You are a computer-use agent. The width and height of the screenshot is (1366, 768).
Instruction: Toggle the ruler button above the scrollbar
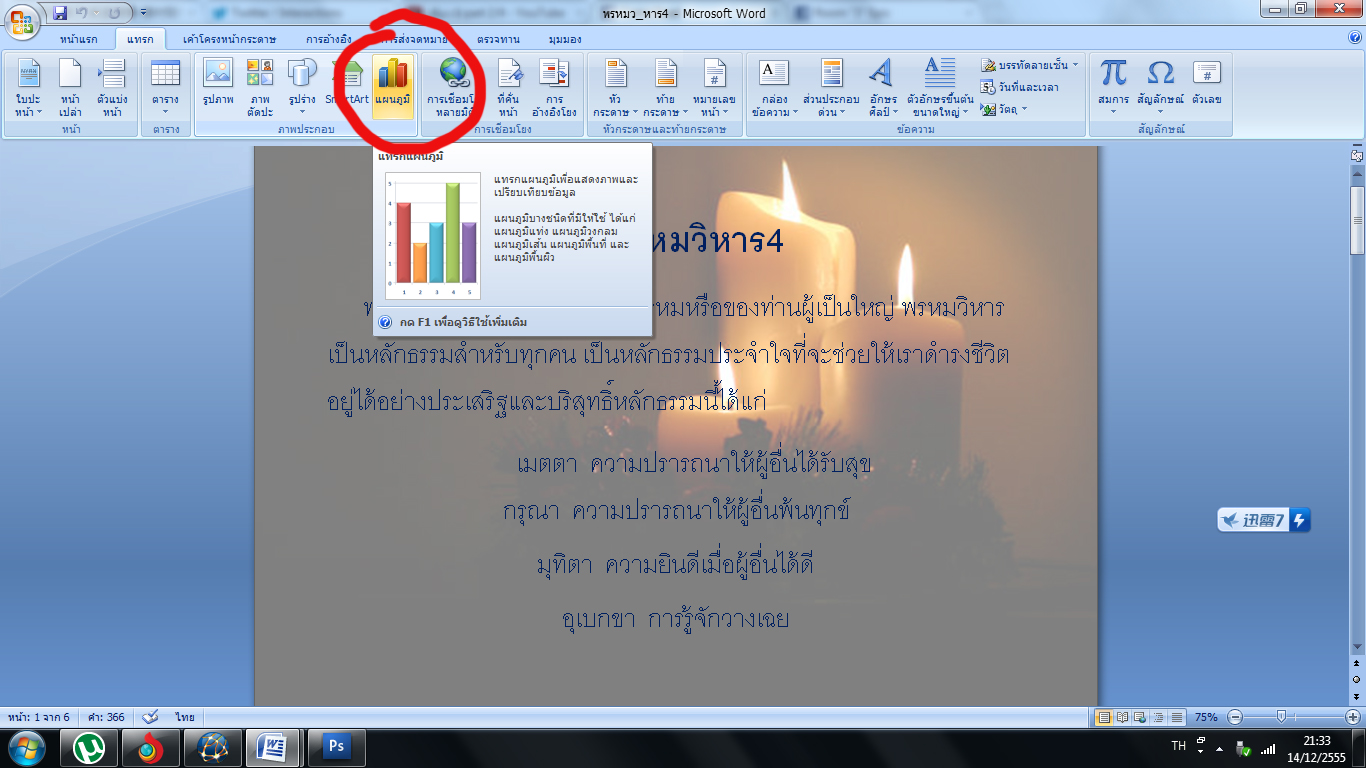click(x=1357, y=155)
